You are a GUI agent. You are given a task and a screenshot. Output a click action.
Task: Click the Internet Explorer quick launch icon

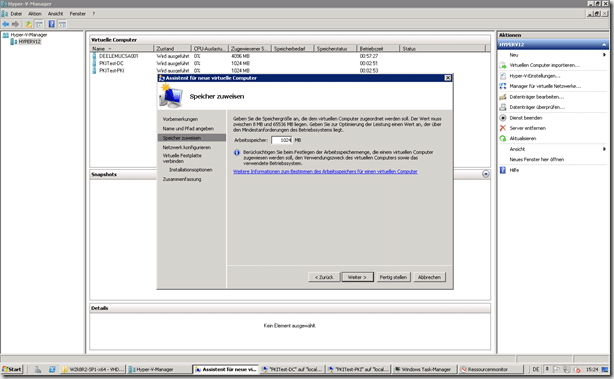click(52, 369)
